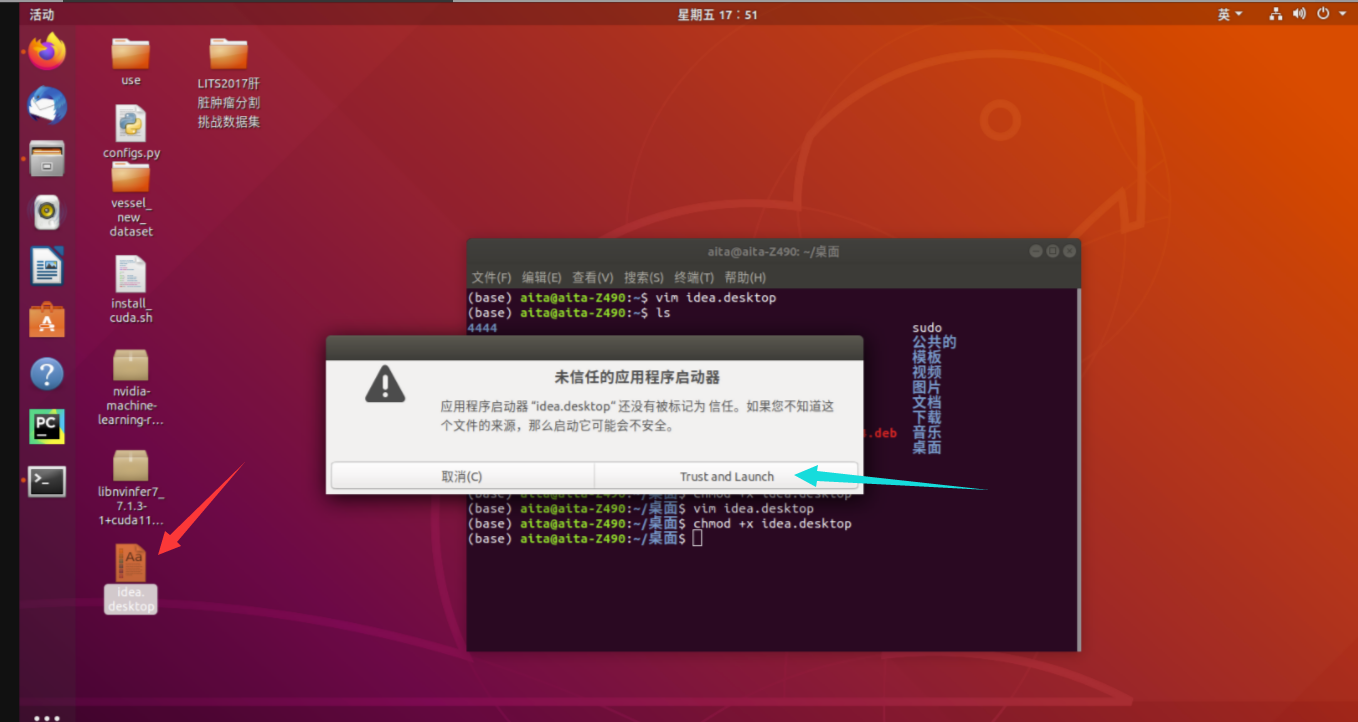Expand the input method menu showing 英

click(x=1229, y=13)
